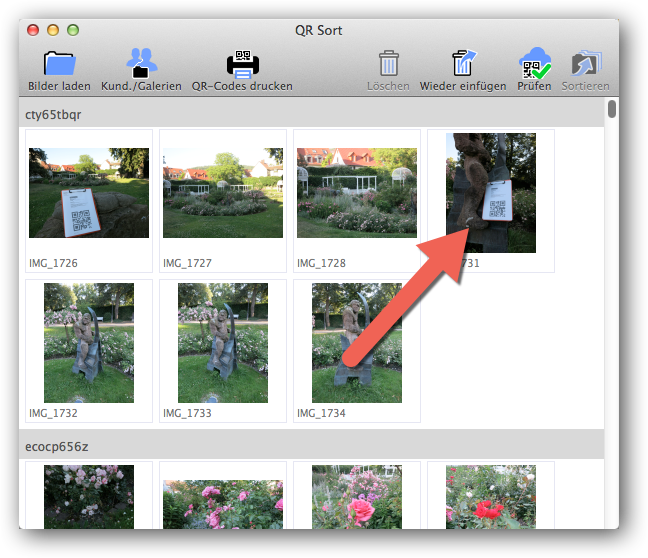Select thumbnail IMG_1733
This screenshot has width=648, height=558.
pyautogui.click(x=223, y=343)
